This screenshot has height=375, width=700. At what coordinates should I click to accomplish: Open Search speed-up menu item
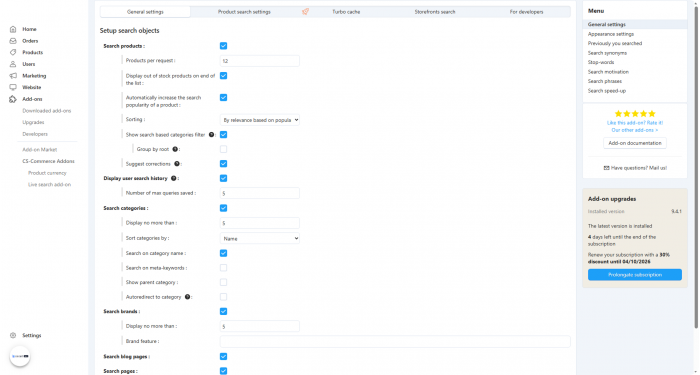pyautogui.click(x=607, y=91)
